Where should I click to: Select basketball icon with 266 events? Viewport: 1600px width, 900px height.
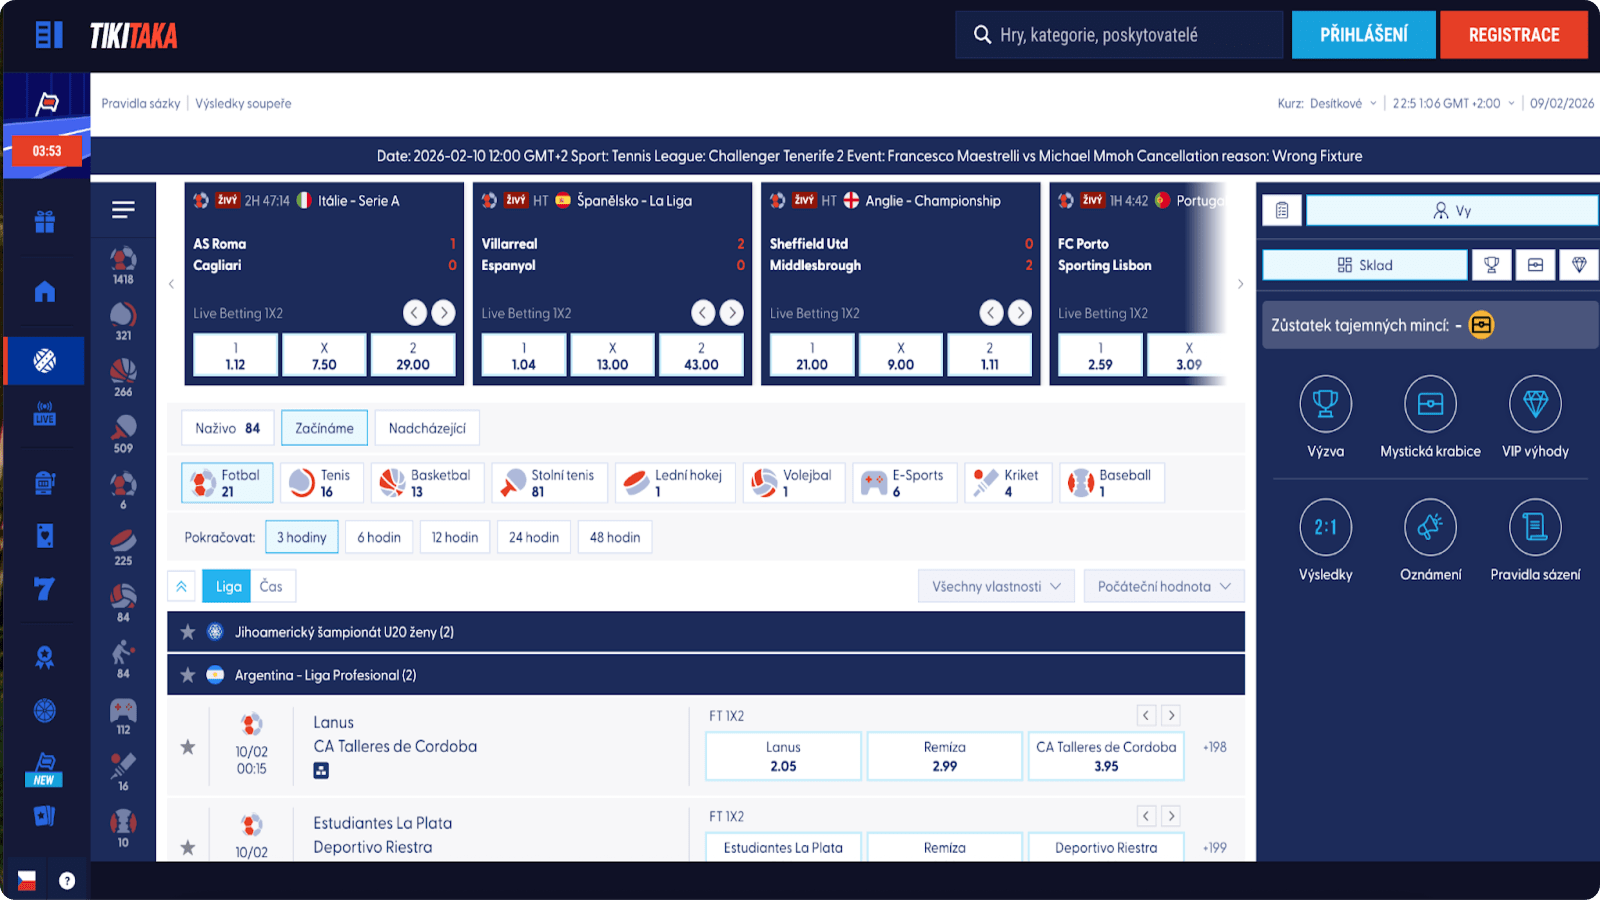coord(123,377)
